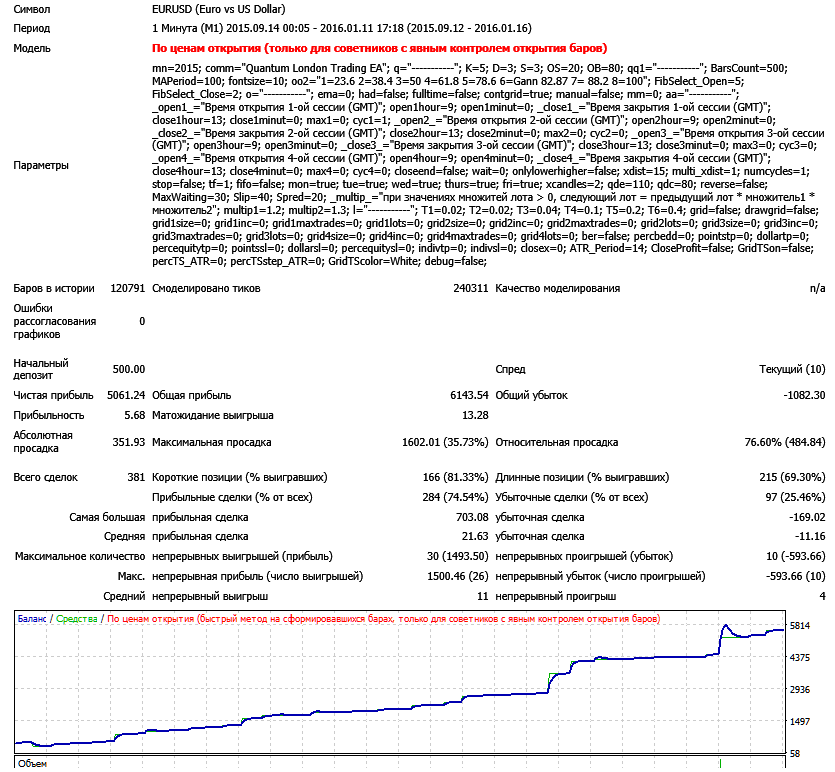Click the gross profit value 6143.54
The image size is (835, 772).
[469, 396]
